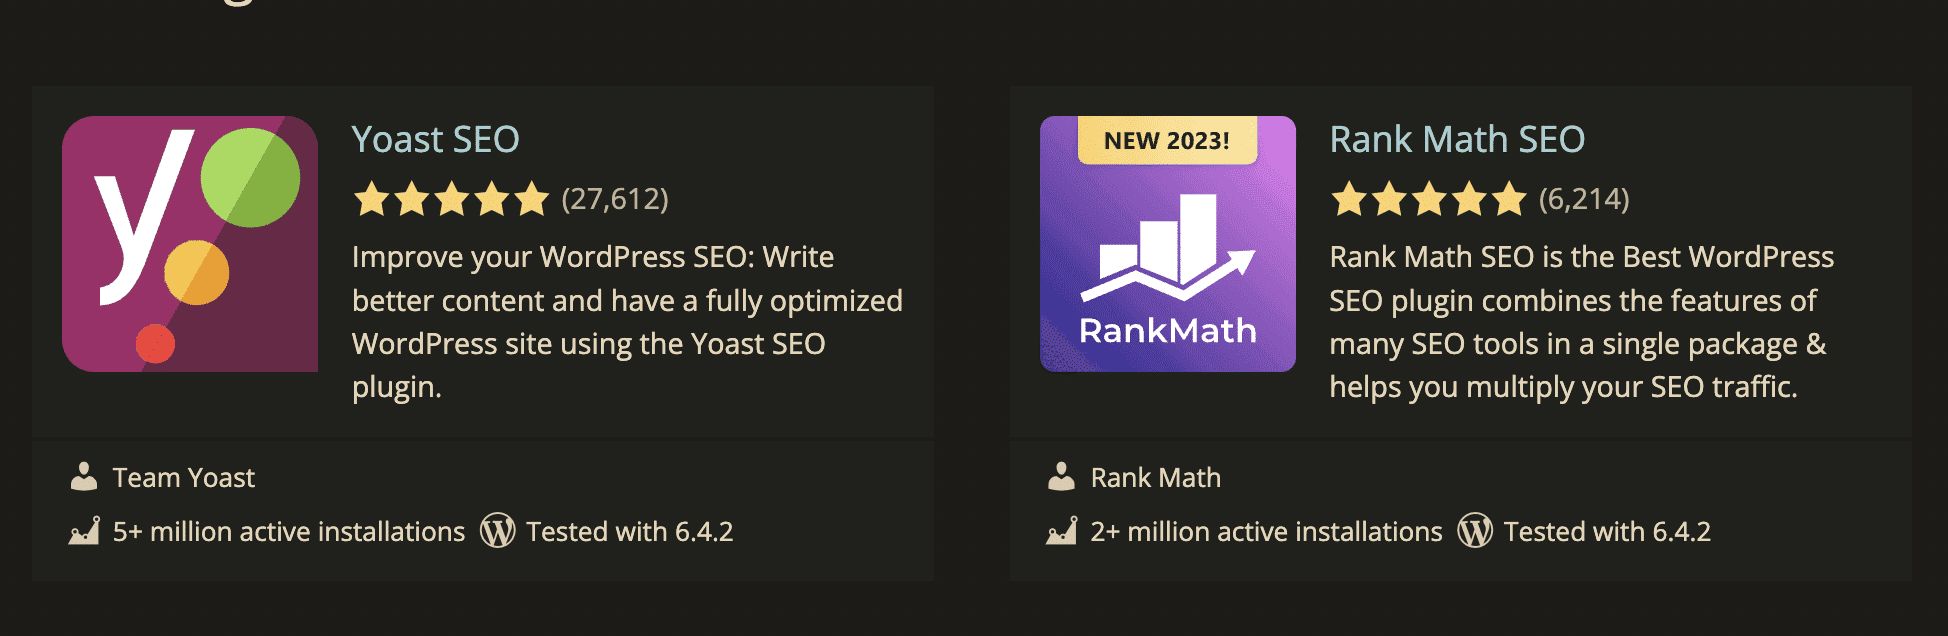The height and width of the screenshot is (636, 1948).
Task: Open the RankMath plugin logo thumbnail
Action: (1168, 244)
